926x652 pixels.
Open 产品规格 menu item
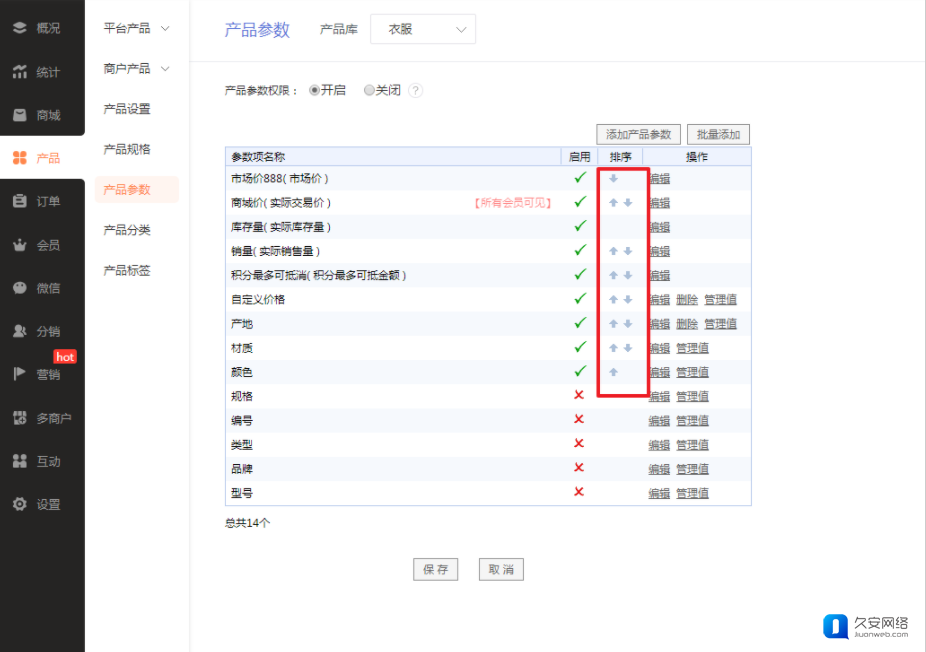click(127, 149)
